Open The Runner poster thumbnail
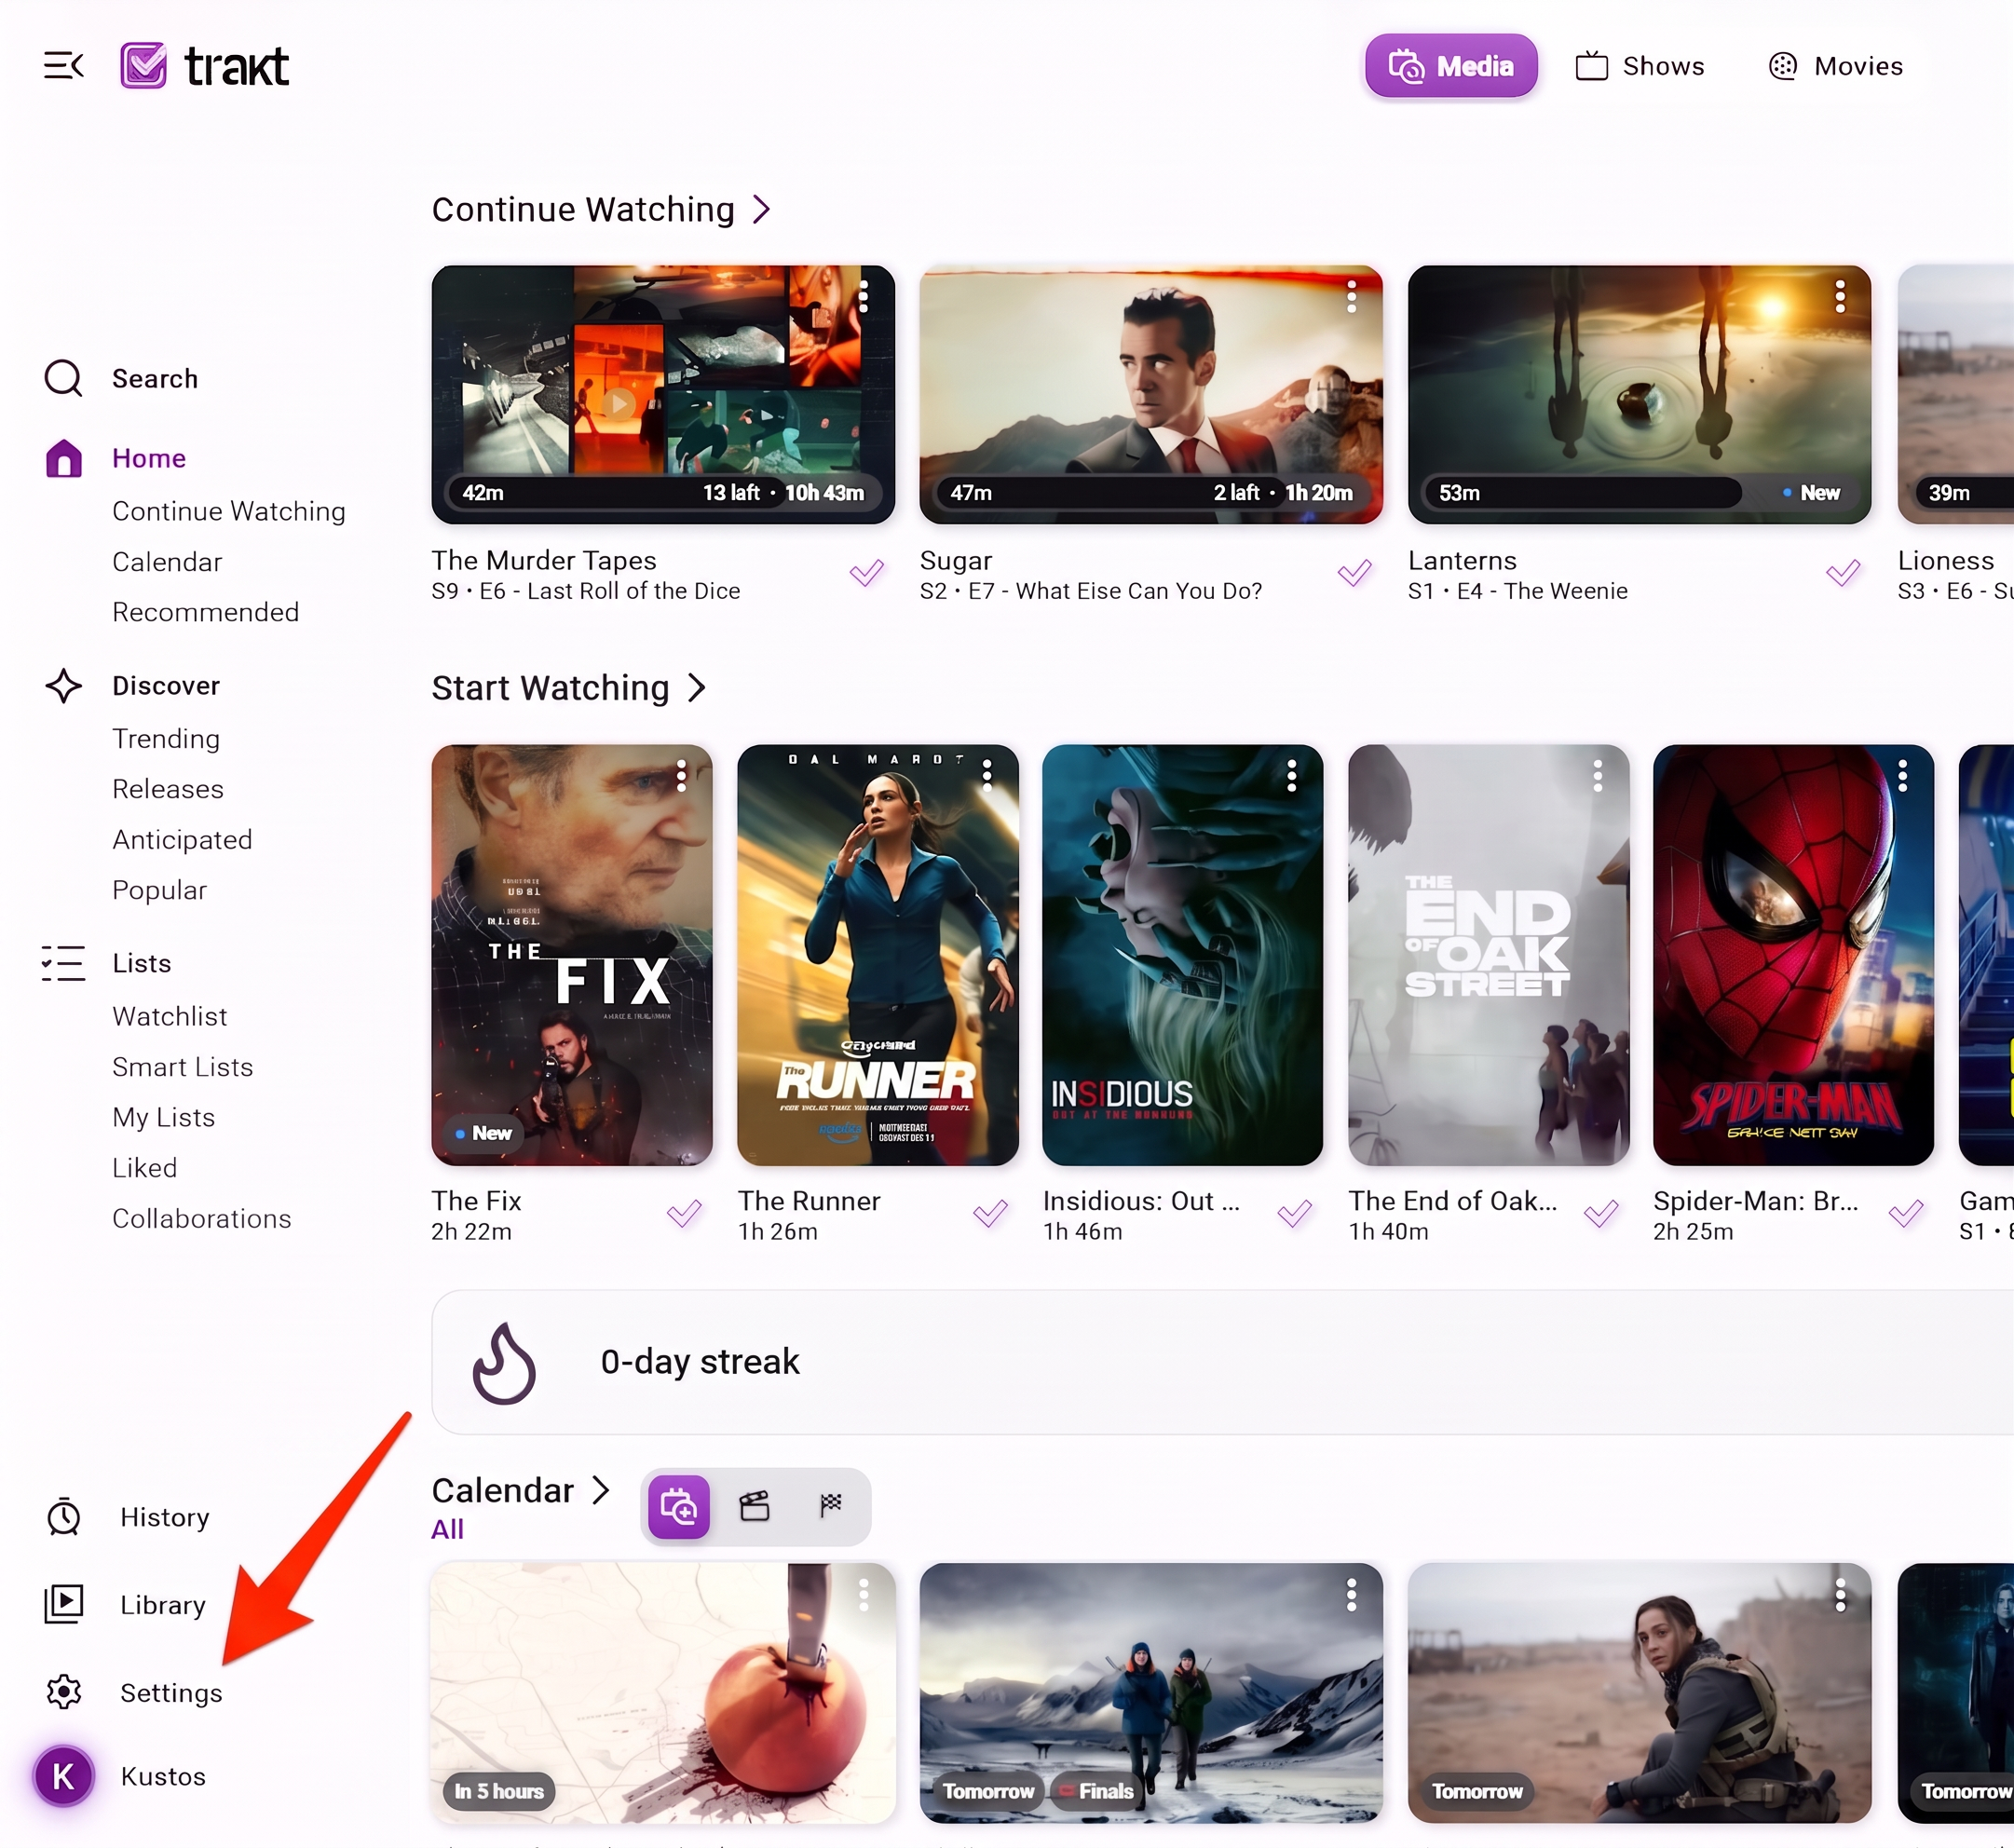This screenshot has width=2014, height=1848. click(878, 955)
